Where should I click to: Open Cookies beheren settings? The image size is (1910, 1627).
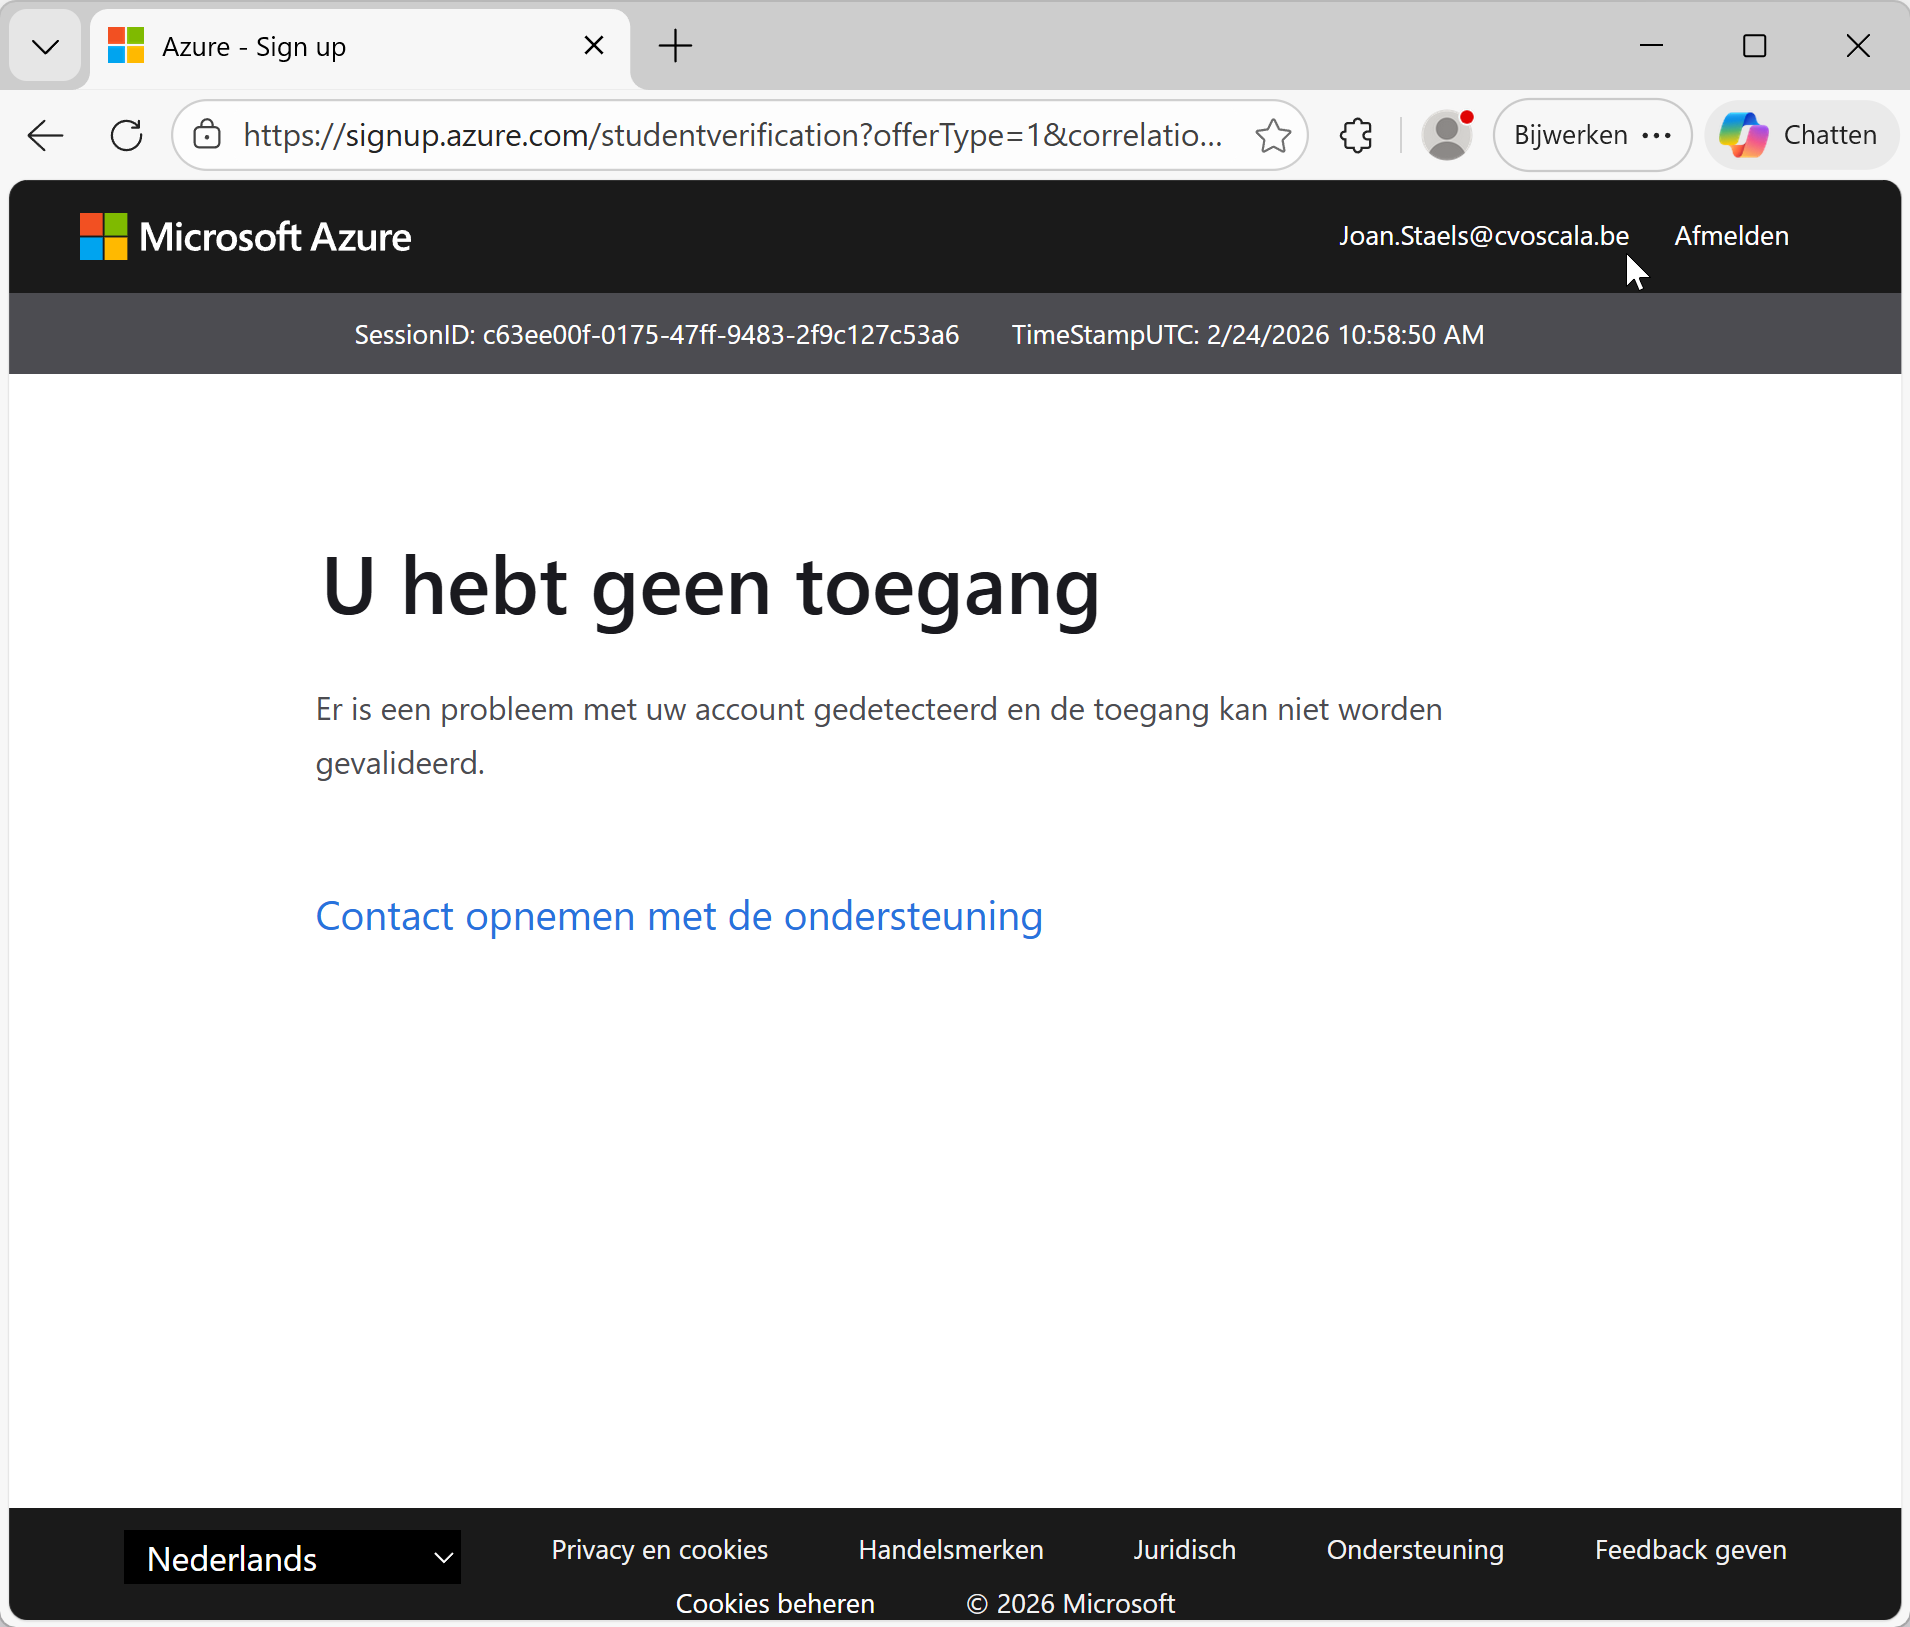coord(775,1604)
